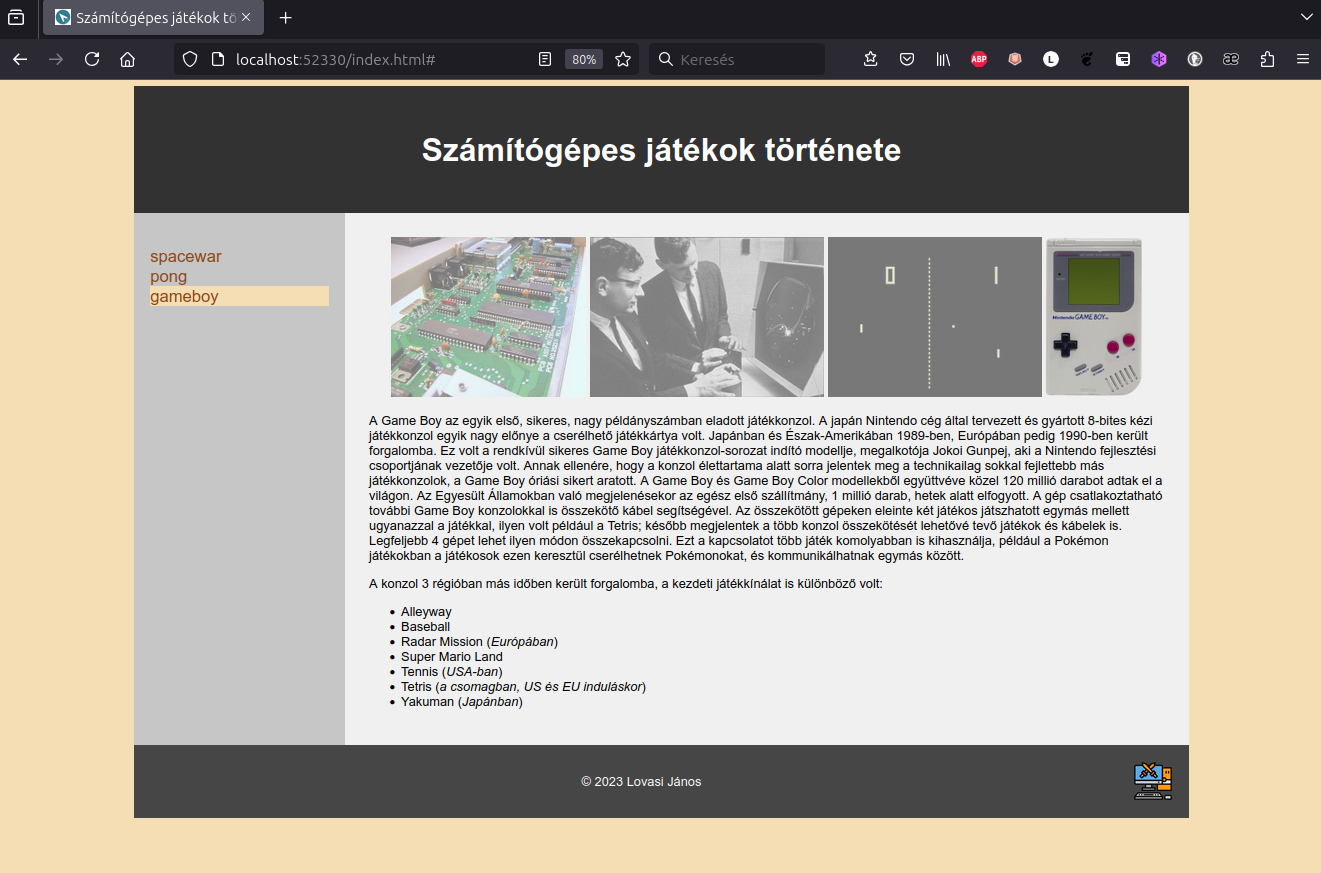Go forward one page in browser
The height and width of the screenshot is (873, 1321).
pyautogui.click(x=56, y=59)
